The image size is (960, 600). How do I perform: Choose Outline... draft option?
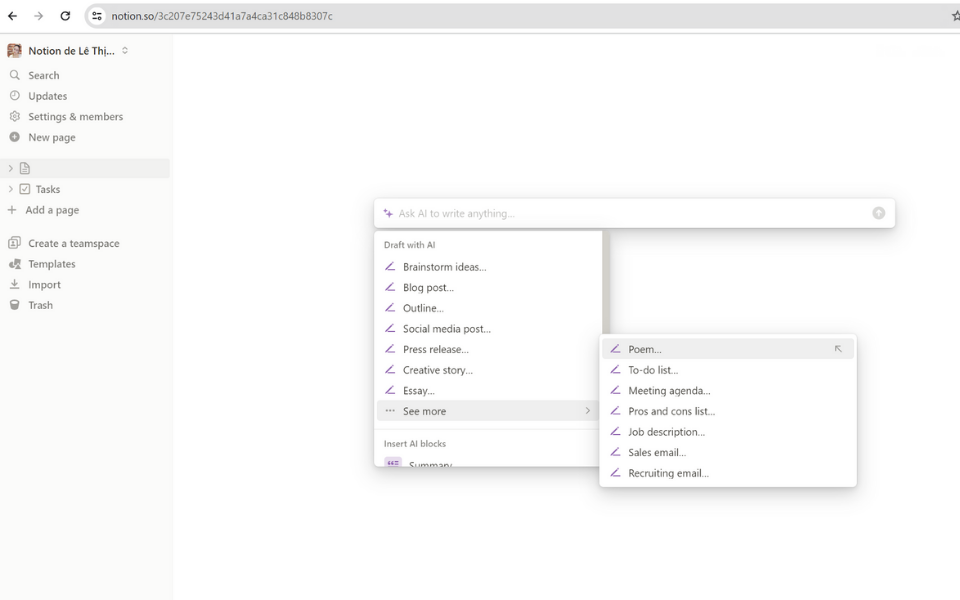[x=488, y=308]
